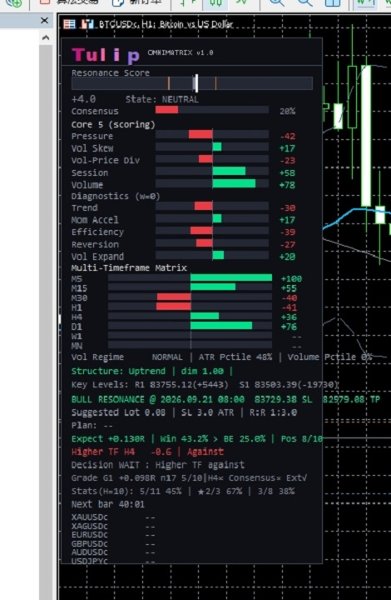Click the ATR Pctile 48% readout

(x=235, y=357)
